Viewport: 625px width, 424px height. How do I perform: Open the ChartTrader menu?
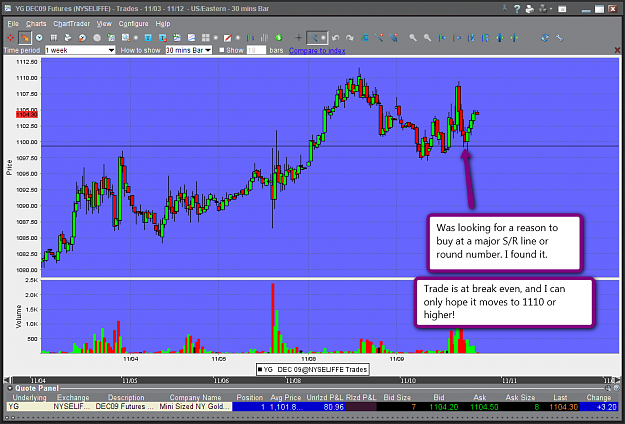pos(72,24)
